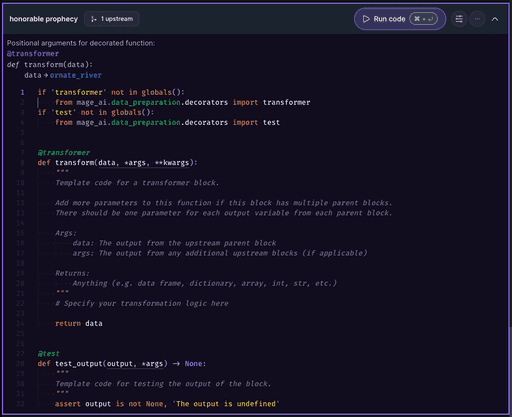This screenshot has height=417, width=512.
Task: Open the block settings sliders icon
Action: tap(459, 19)
